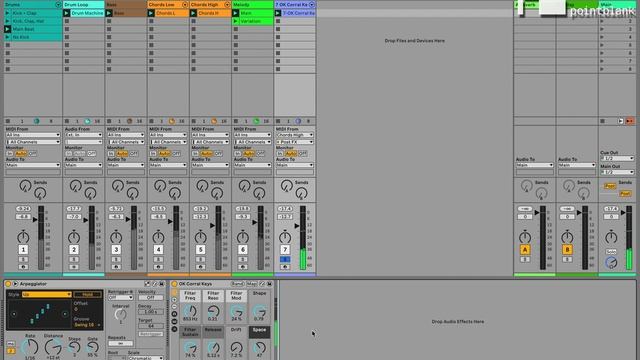Open Arpeggiator Scale dropdown
Viewport: 640px width, 360px height.
click(146, 358)
